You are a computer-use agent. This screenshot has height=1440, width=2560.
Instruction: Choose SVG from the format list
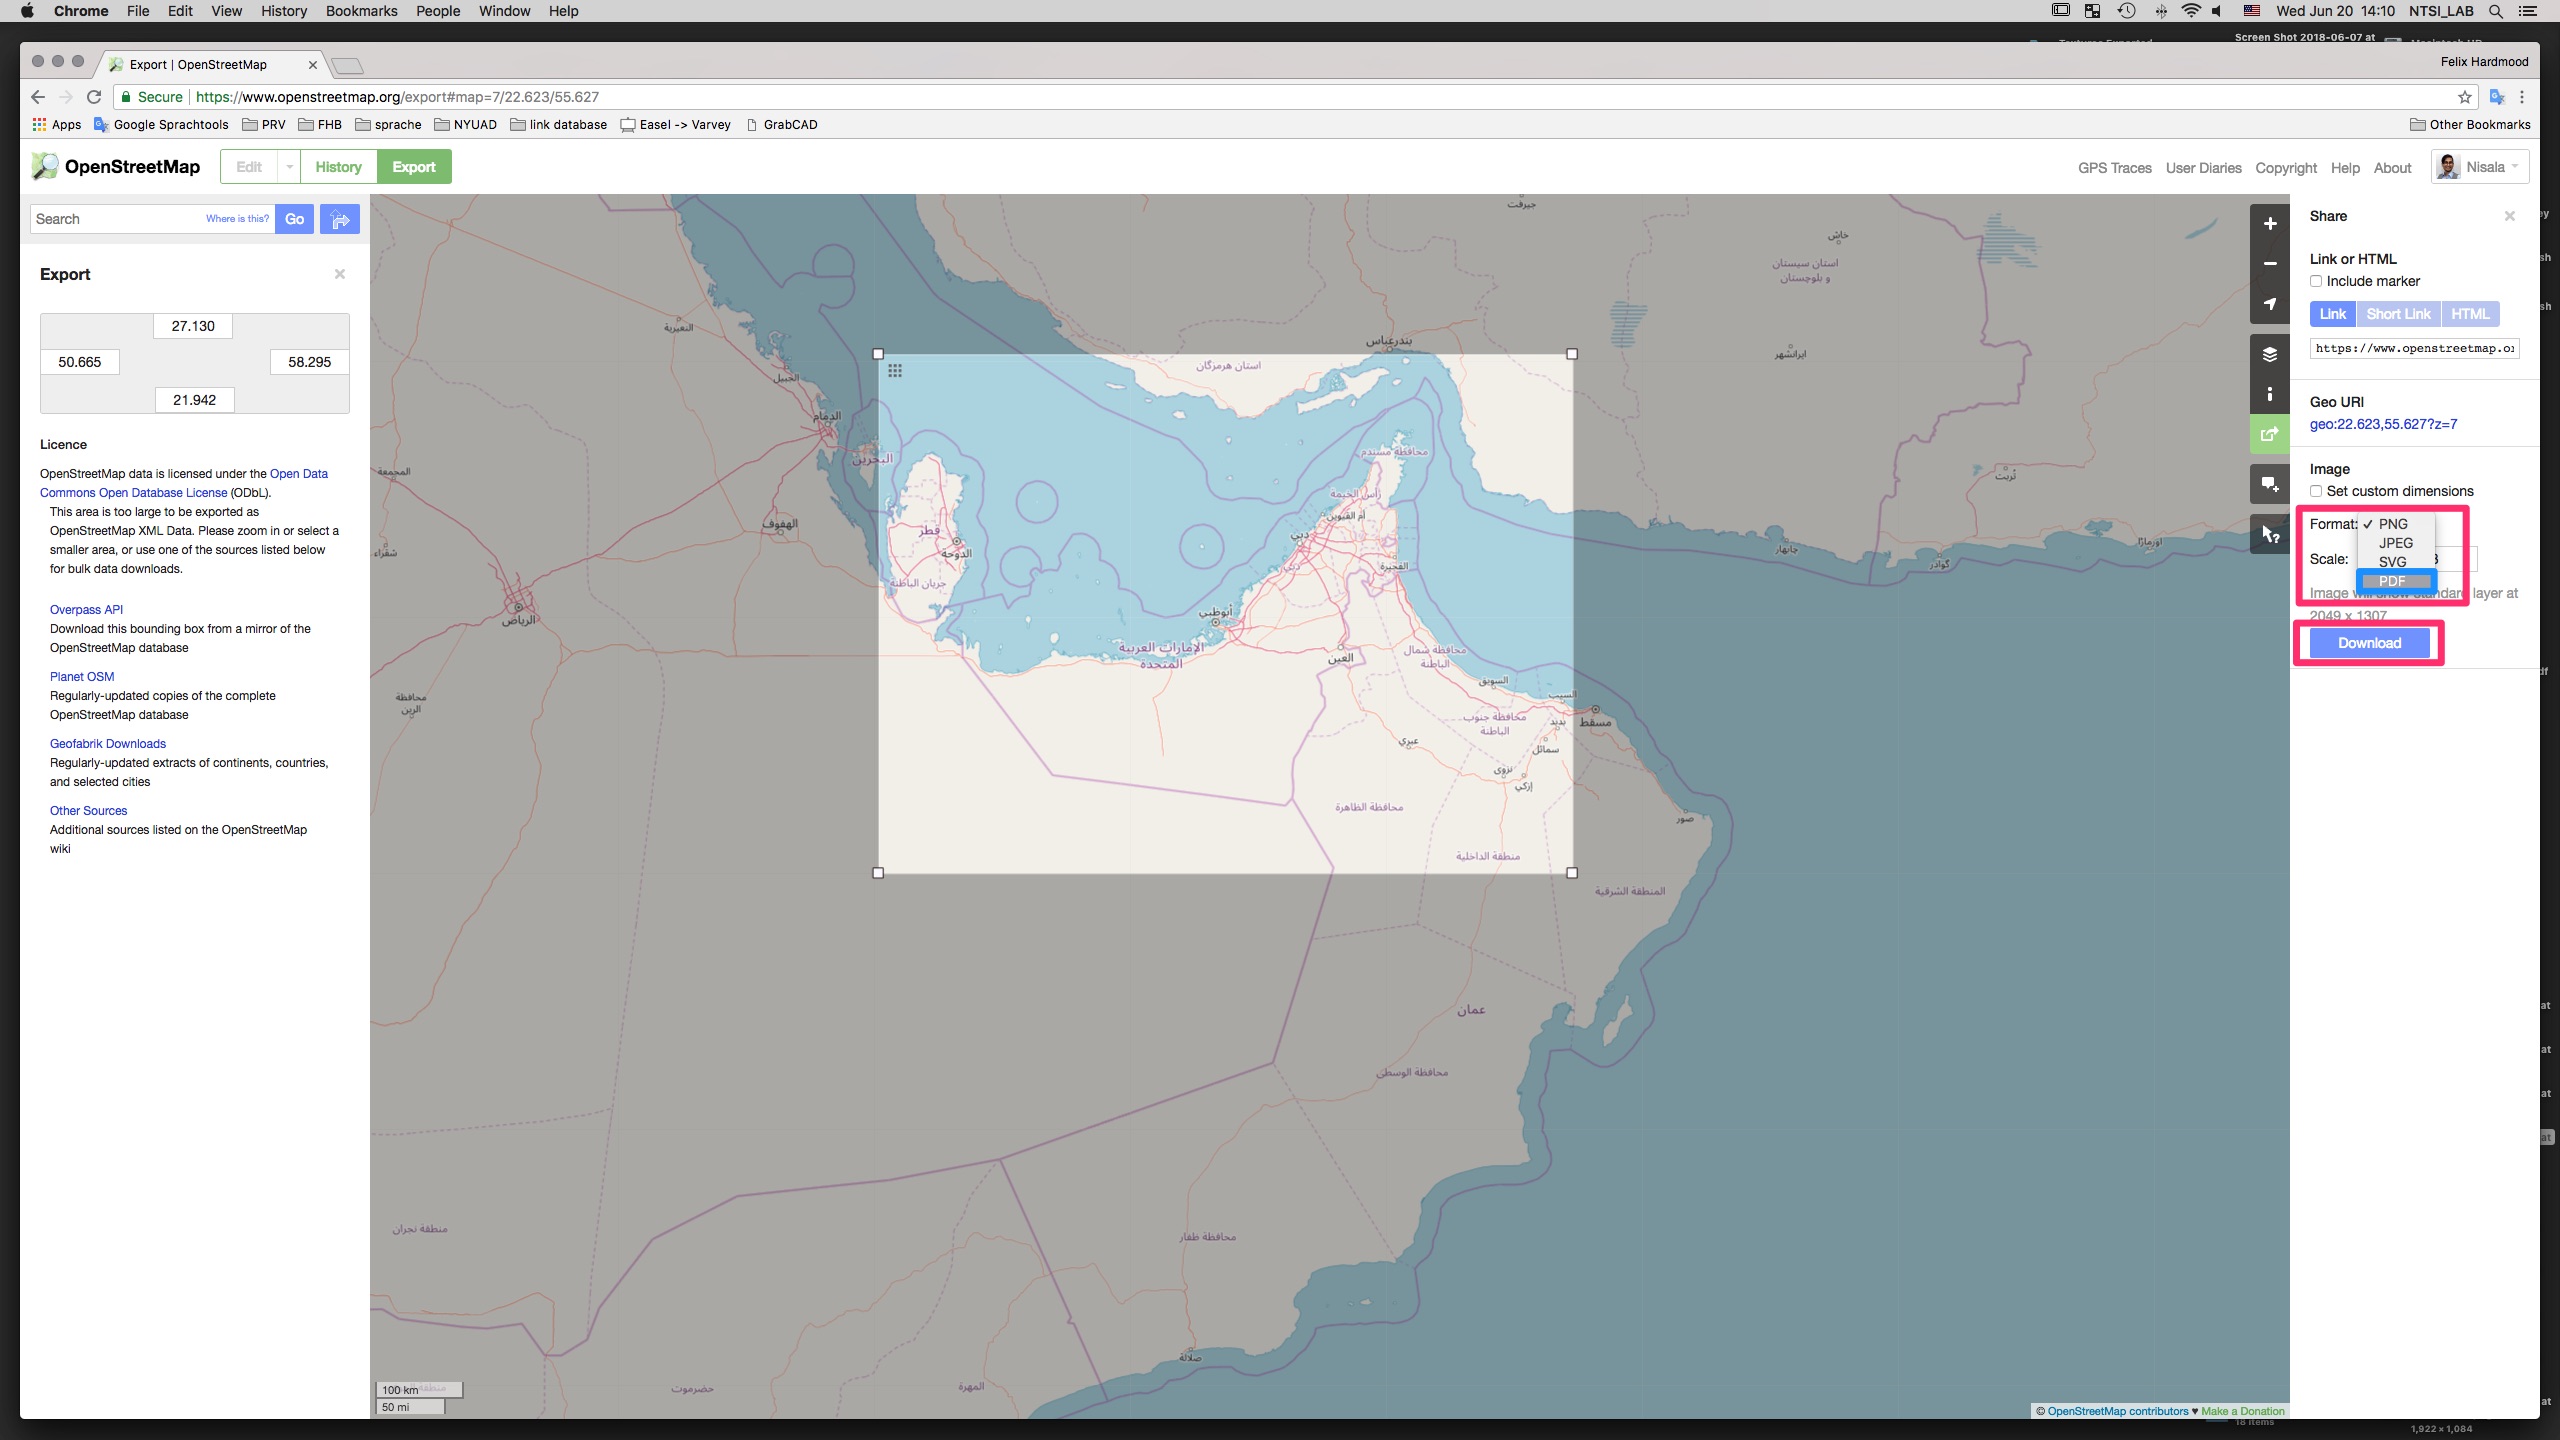(x=2392, y=562)
